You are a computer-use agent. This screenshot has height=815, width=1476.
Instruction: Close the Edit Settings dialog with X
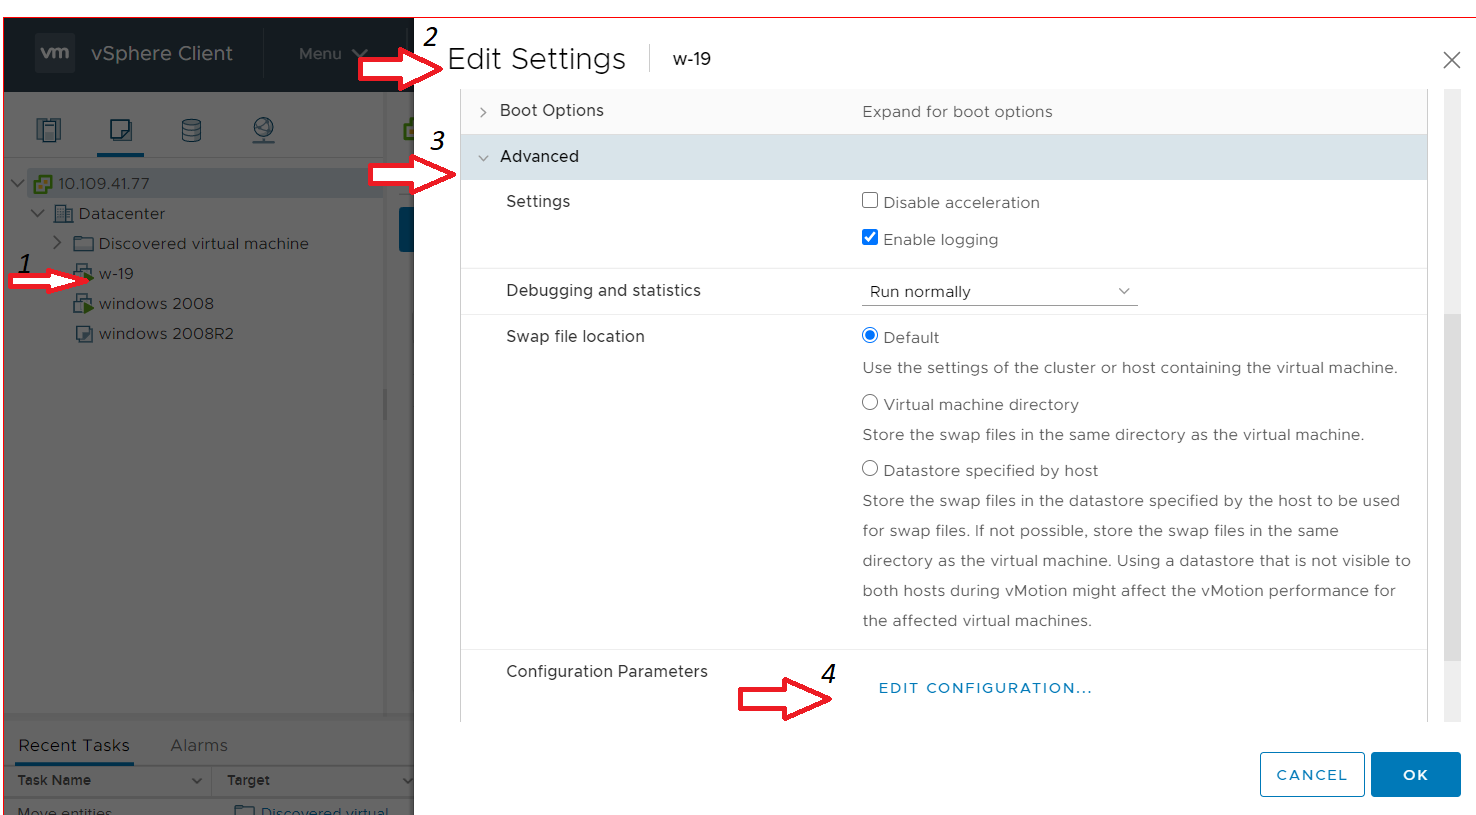coord(1451,60)
